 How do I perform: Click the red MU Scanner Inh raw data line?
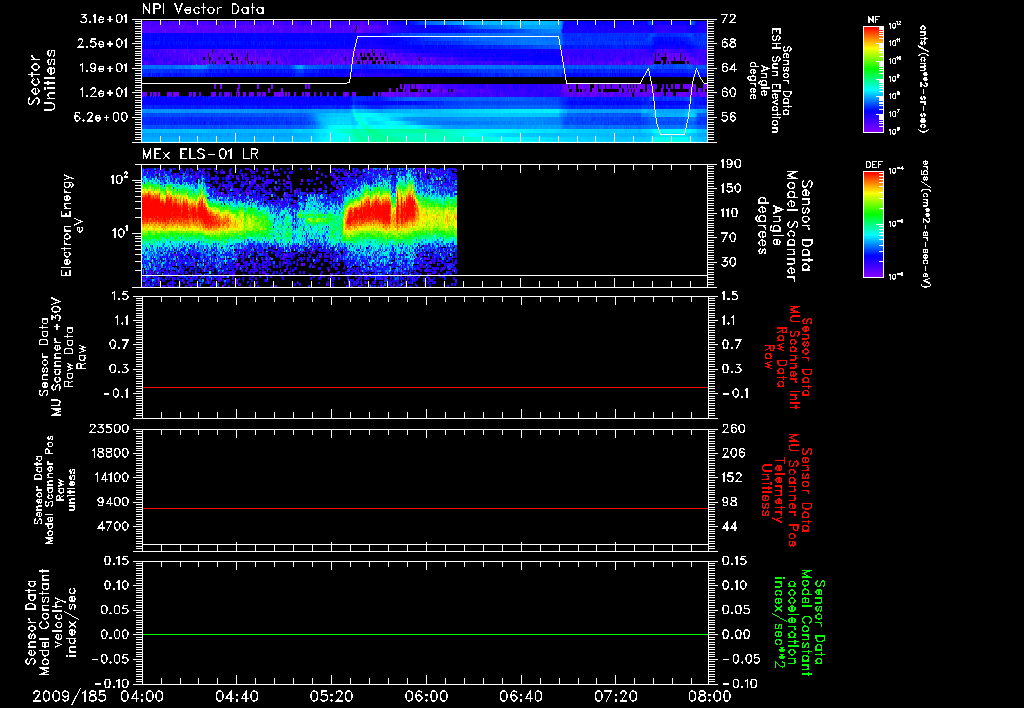[x=425, y=387]
